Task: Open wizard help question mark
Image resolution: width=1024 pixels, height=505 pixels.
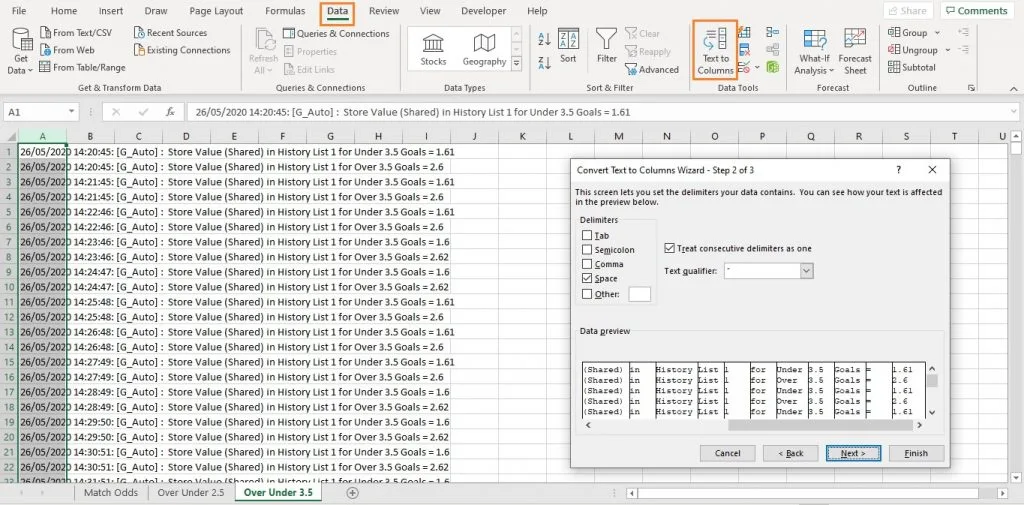Action: coord(899,169)
